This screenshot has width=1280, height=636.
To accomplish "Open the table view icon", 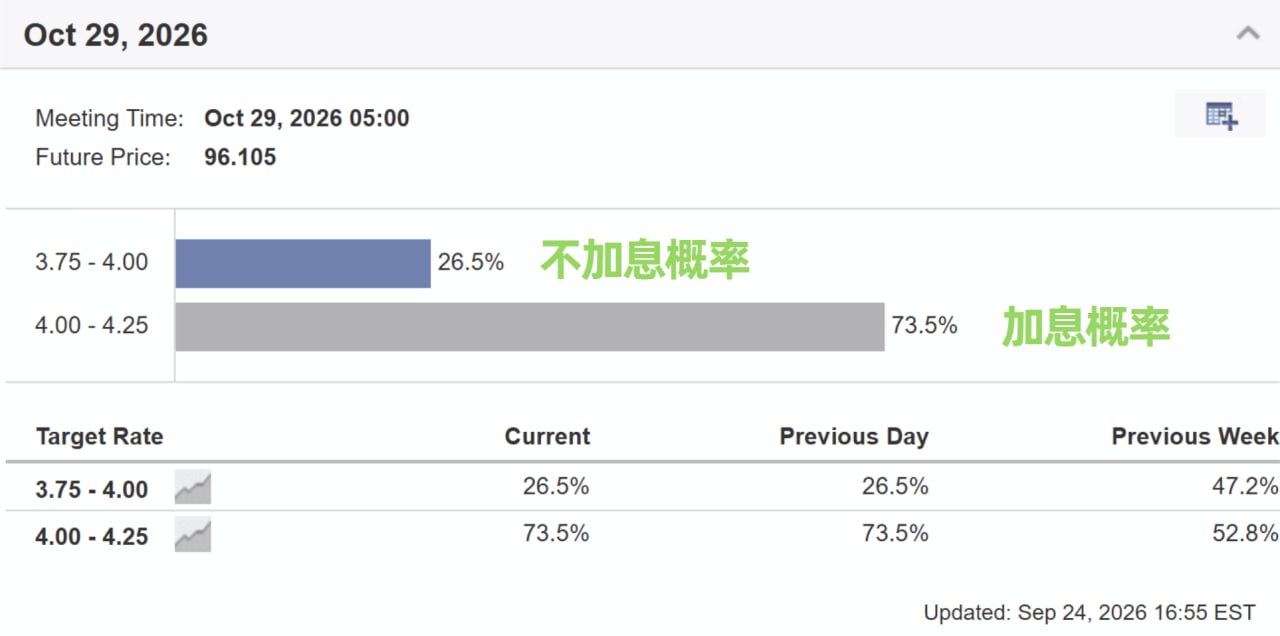I will tap(1221, 115).
